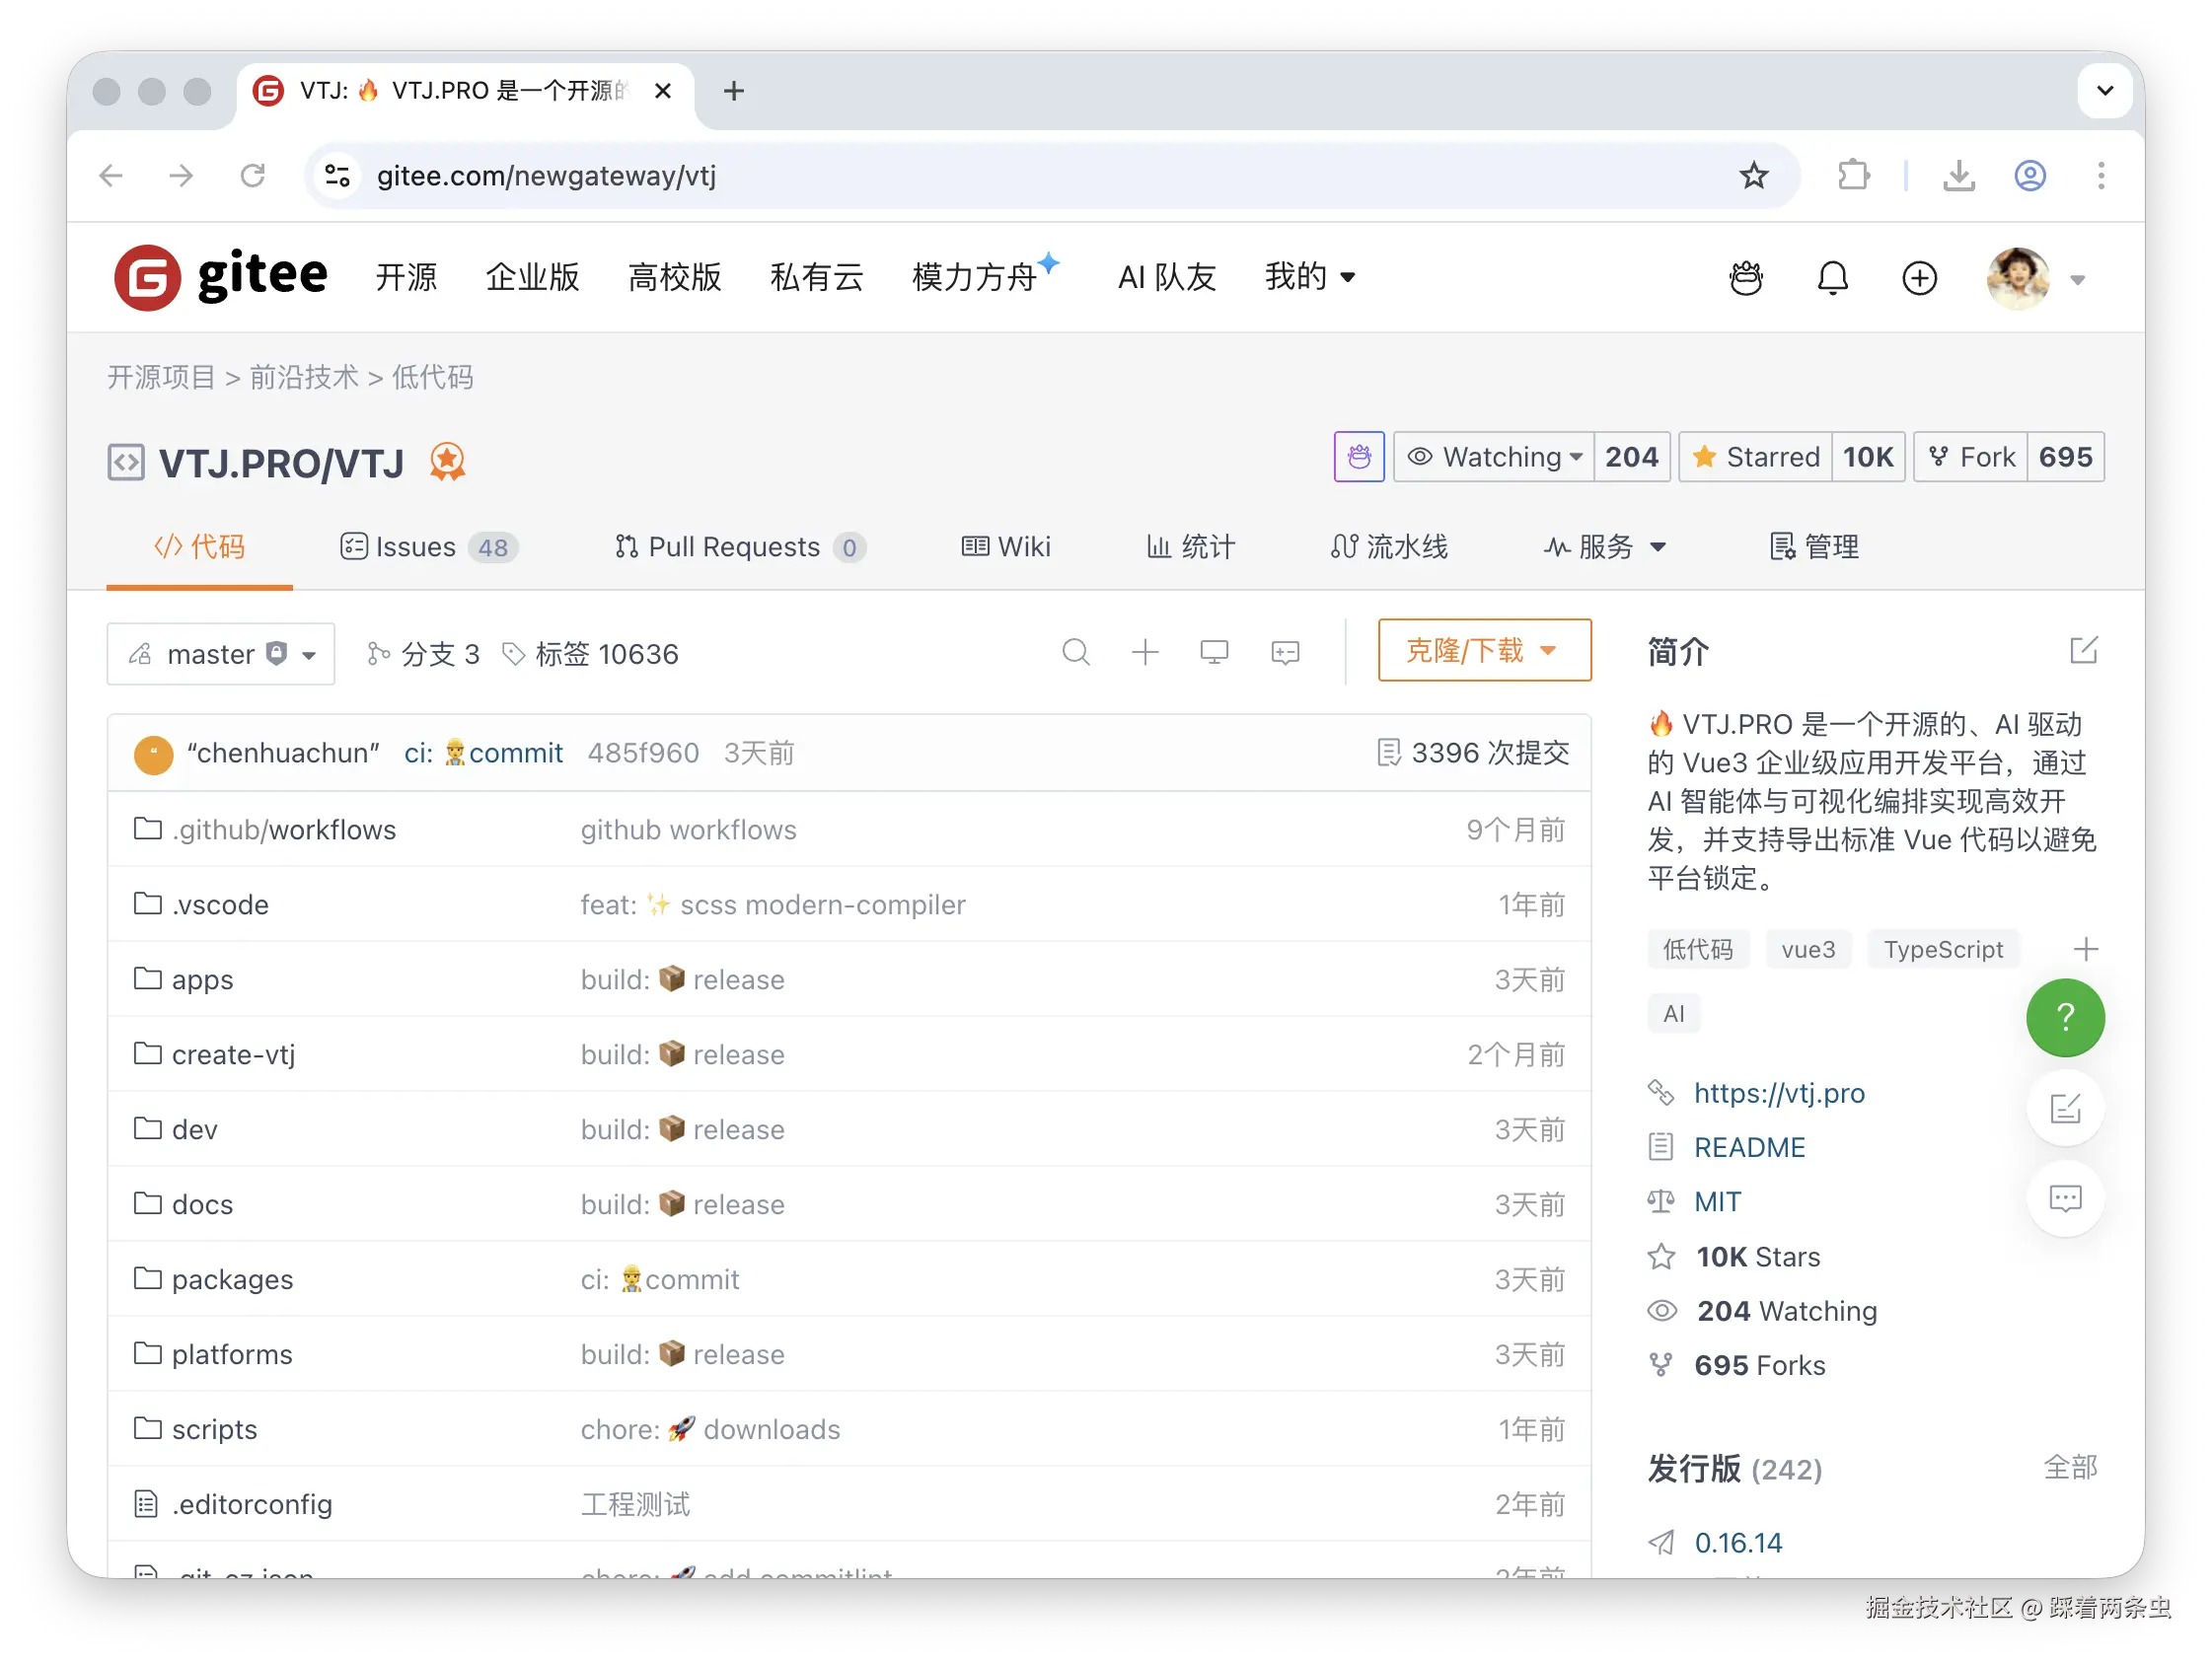Click the notification bell icon
This screenshot has width=2212, height=1661.
(1832, 278)
